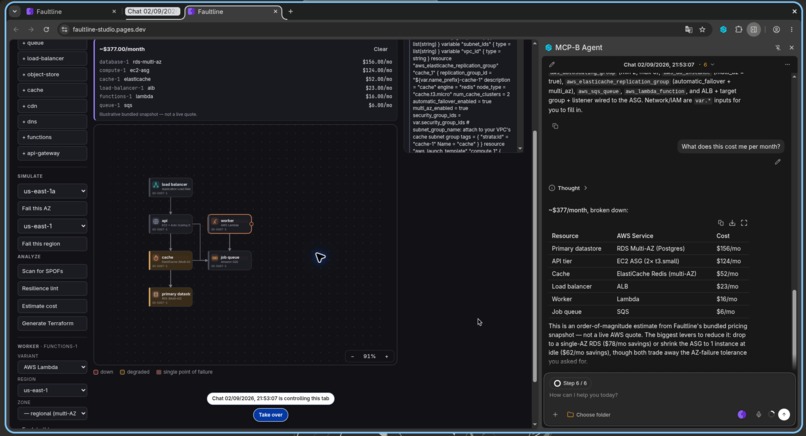The image size is (806, 436).
Task: Open the chat panel three-dot options
Action: pos(787,65)
